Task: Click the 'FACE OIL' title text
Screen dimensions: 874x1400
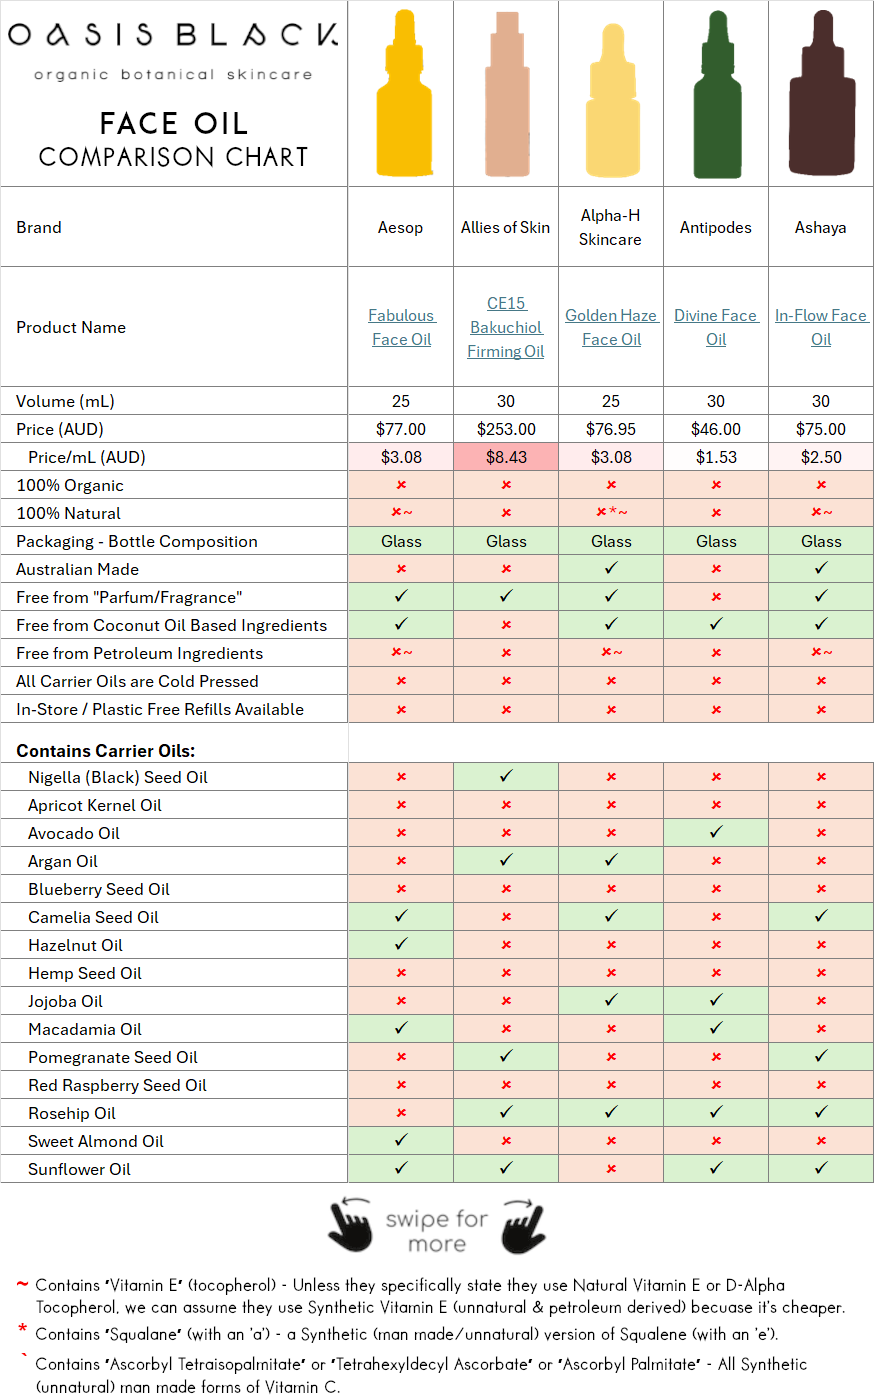Action: pos(174,123)
